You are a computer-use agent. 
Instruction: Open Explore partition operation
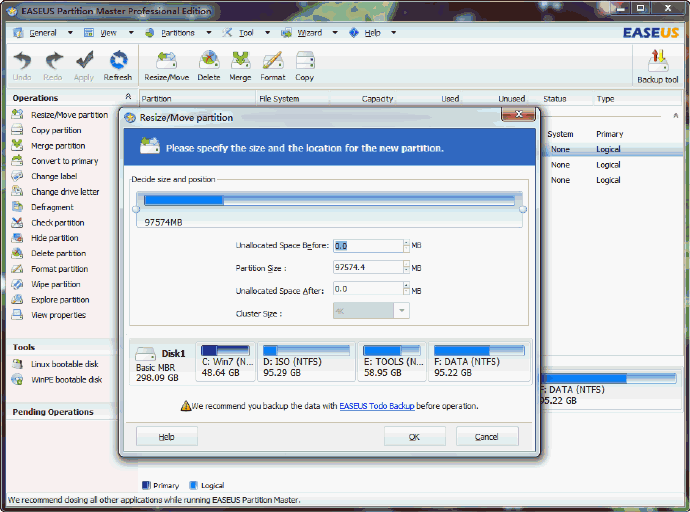[x=60, y=300]
